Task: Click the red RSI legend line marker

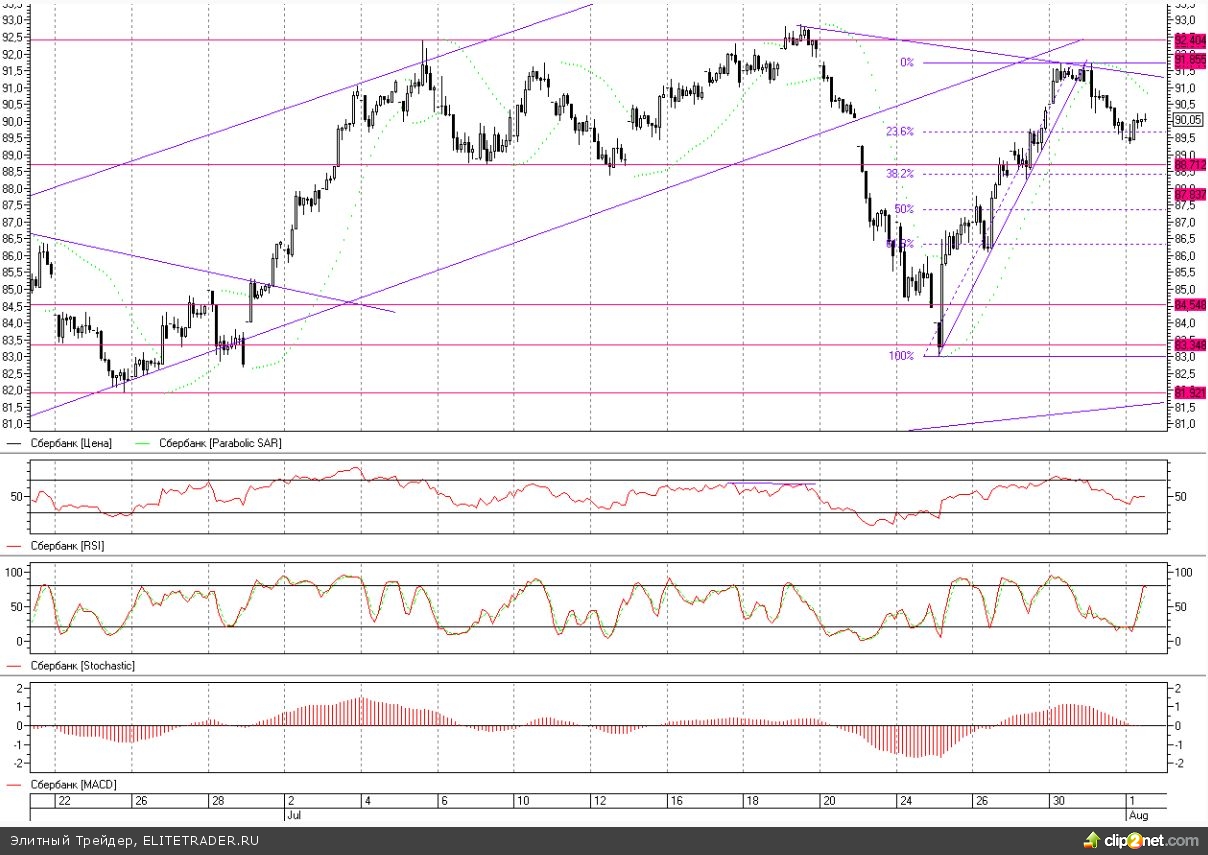Action: coord(14,546)
